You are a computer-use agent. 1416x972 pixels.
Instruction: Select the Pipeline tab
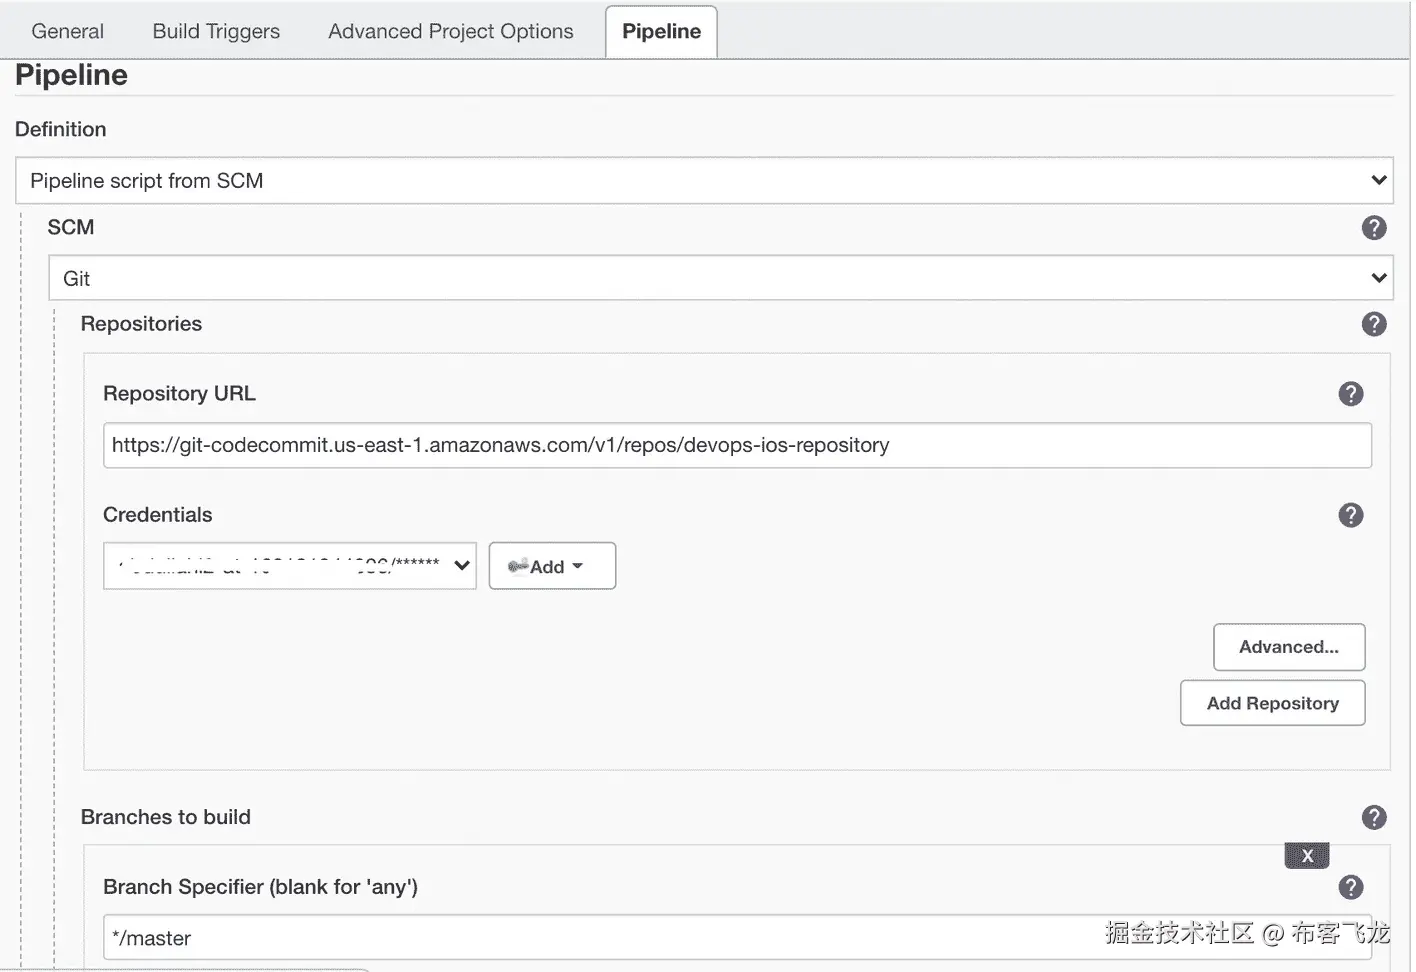(661, 31)
